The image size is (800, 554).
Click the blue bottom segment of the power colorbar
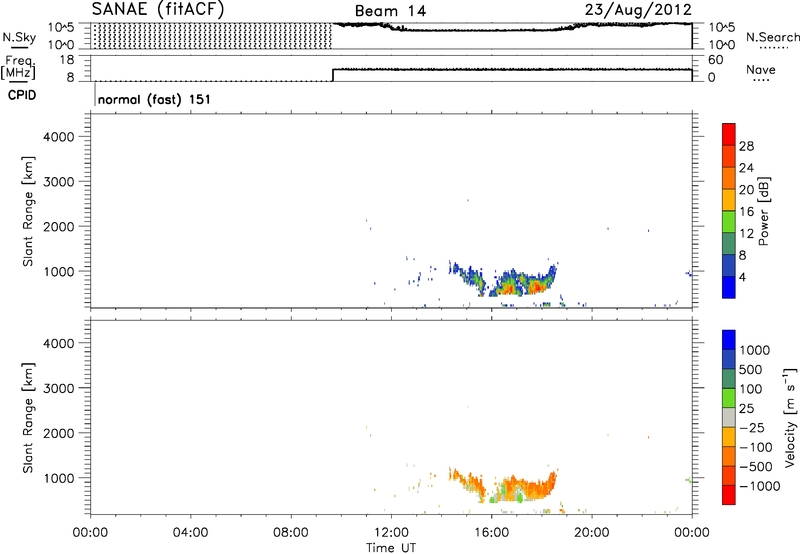click(729, 287)
